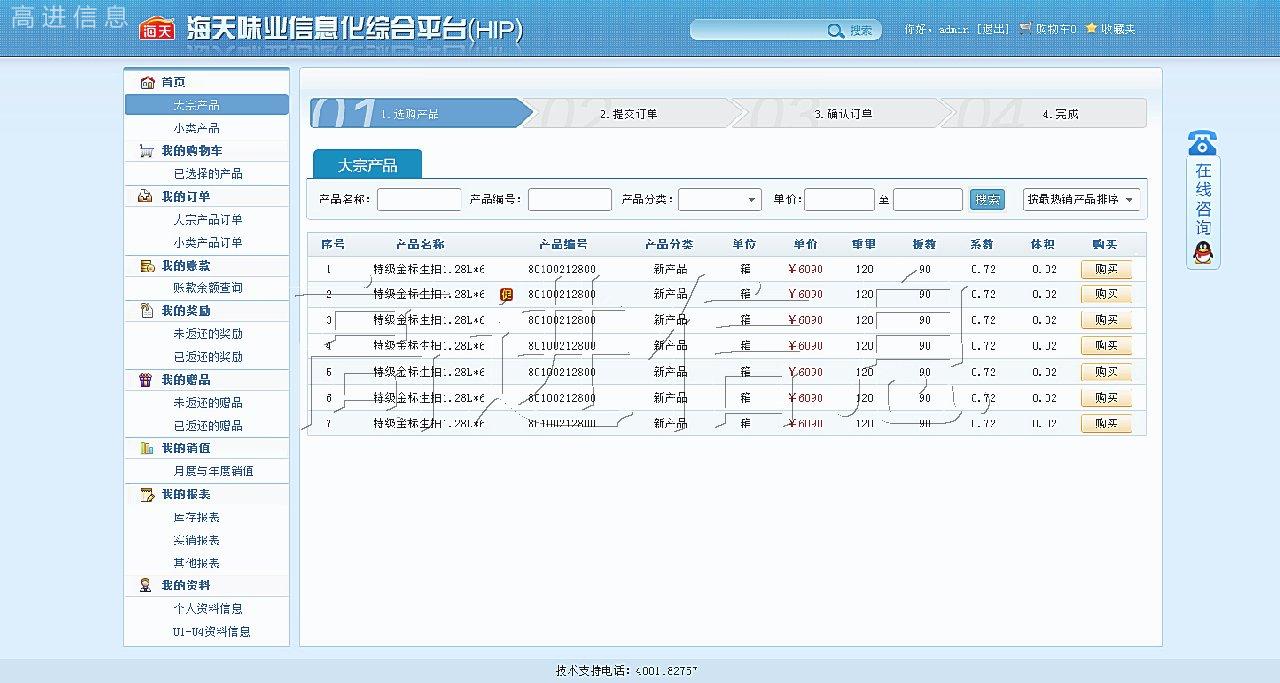The height and width of the screenshot is (683, 1280).
Task: Click 购买 button for the first product
Action: pyautogui.click(x=1106, y=269)
